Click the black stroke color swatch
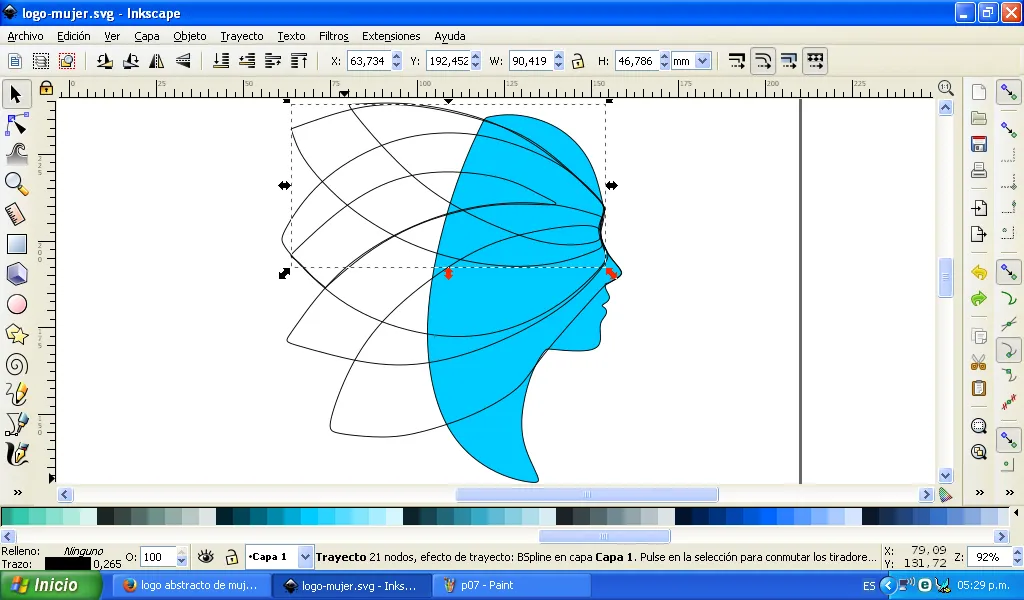The width and height of the screenshot is (1024, 600). (x=68, y=564)
